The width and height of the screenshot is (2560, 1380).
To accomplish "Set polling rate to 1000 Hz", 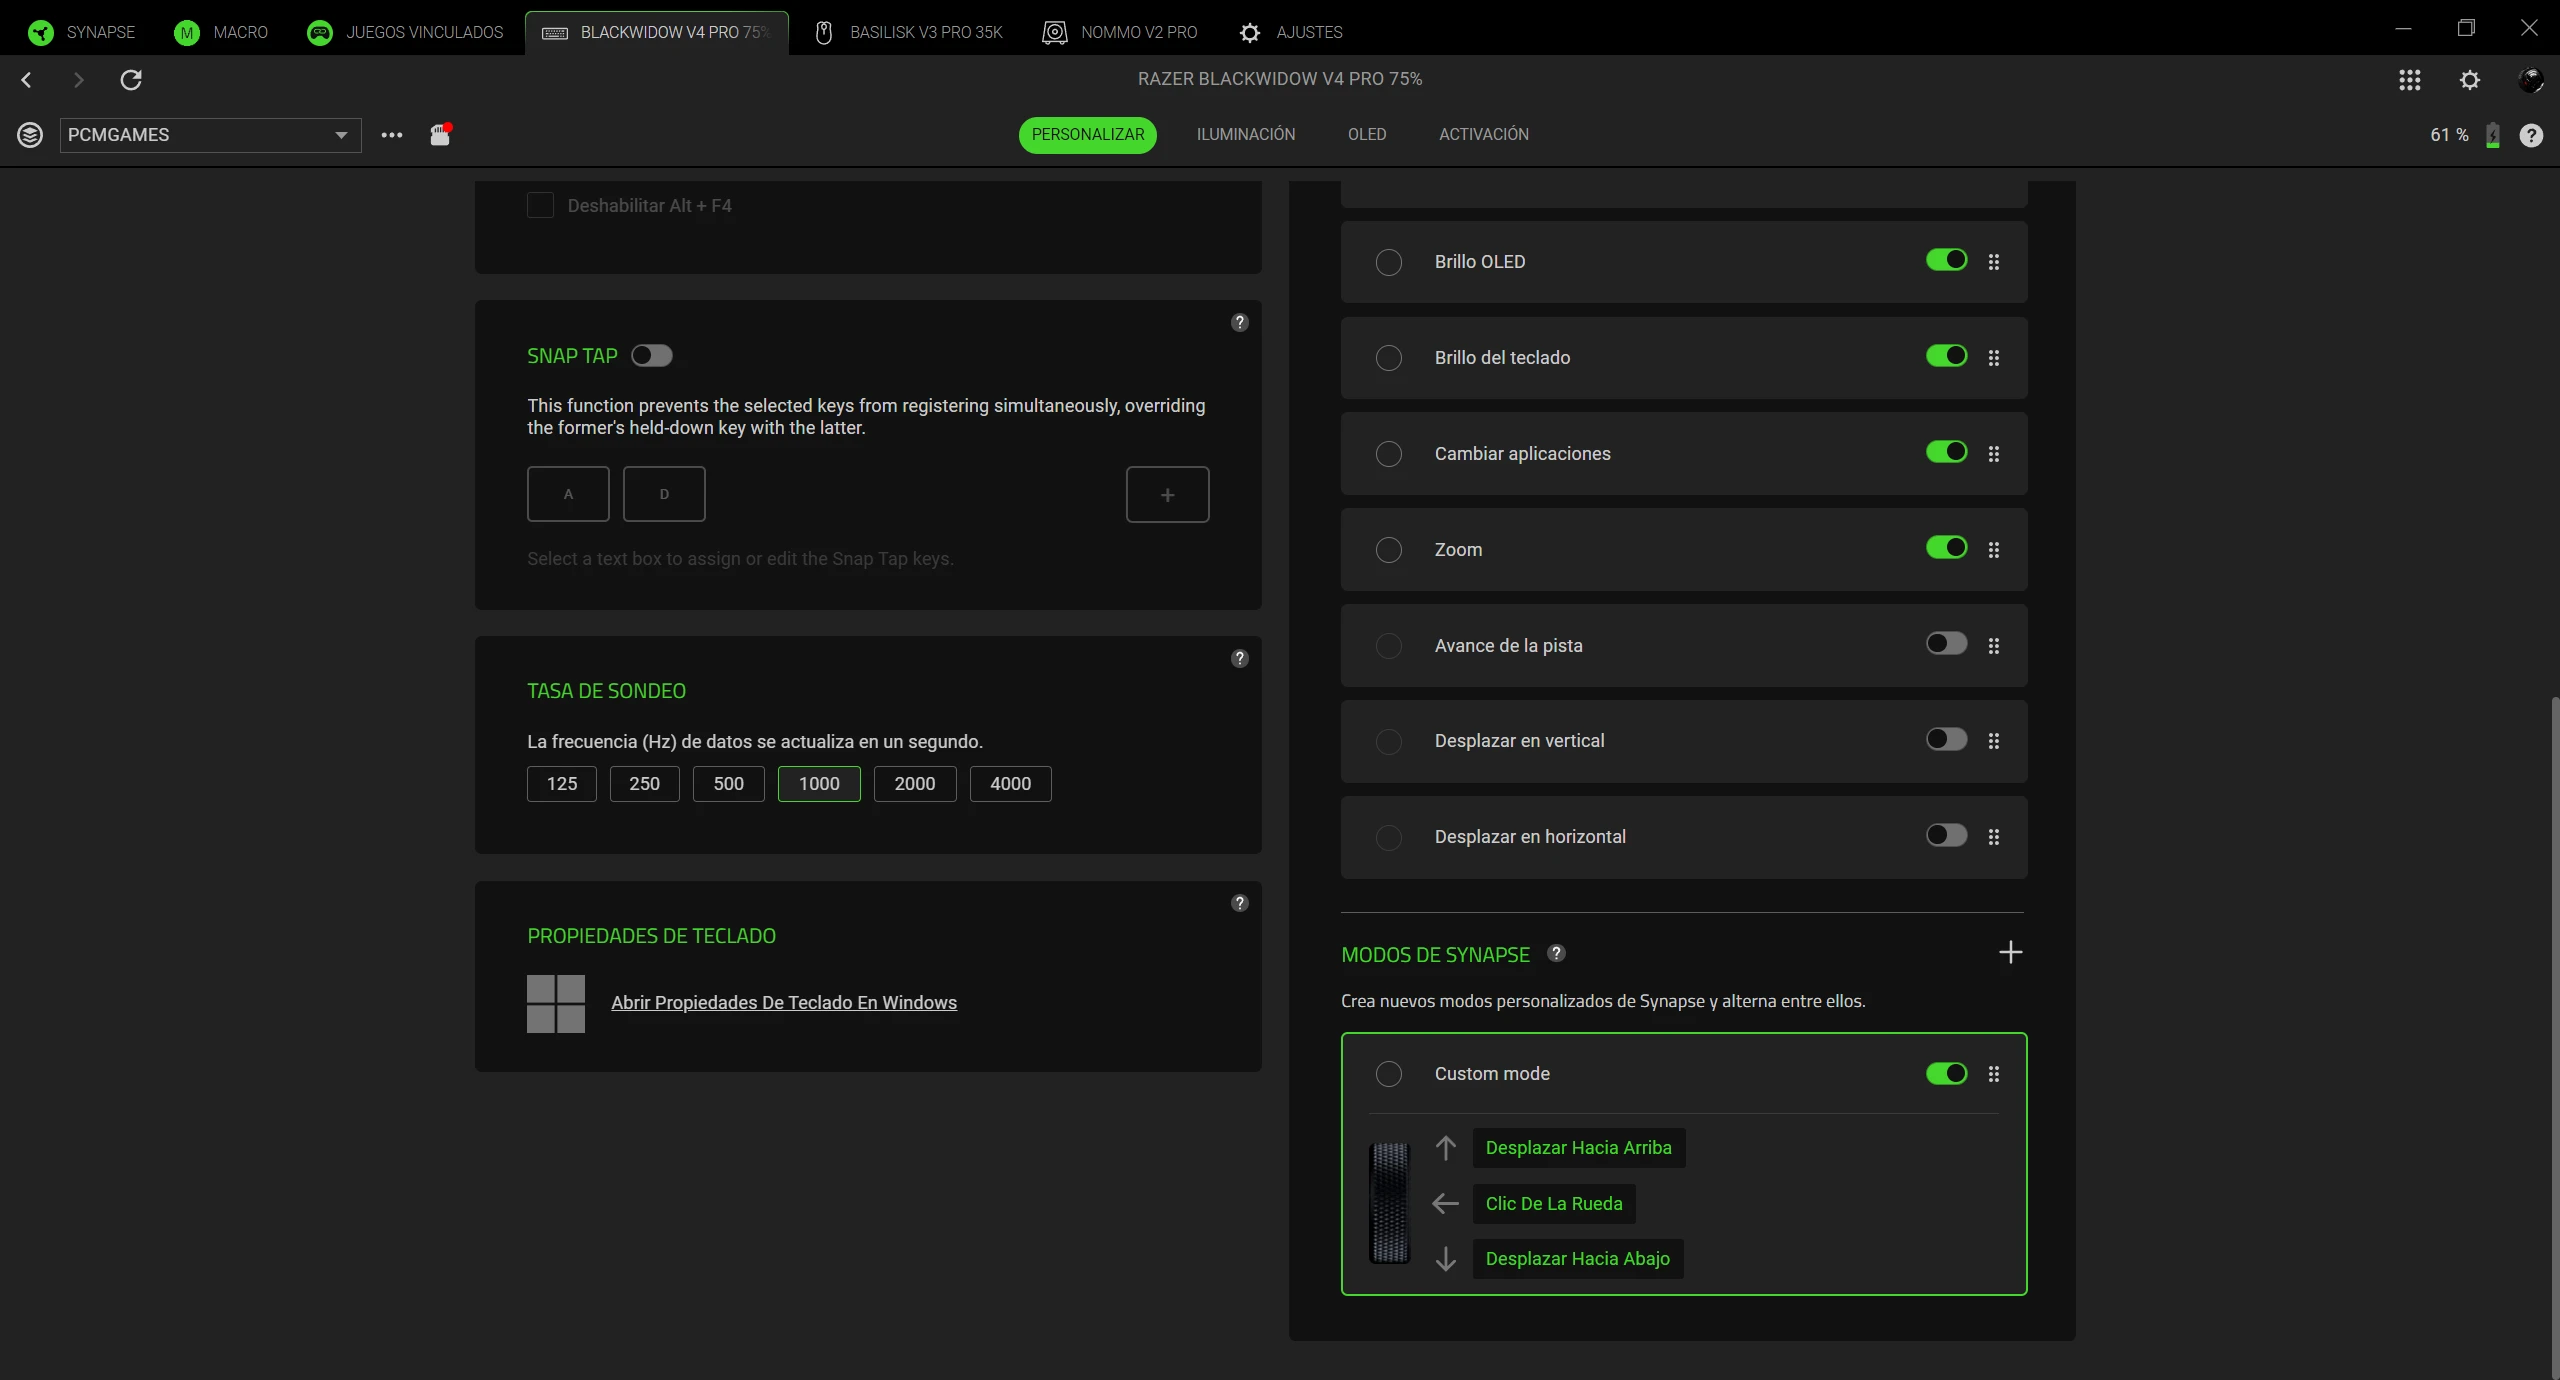I will click(819, 784).
